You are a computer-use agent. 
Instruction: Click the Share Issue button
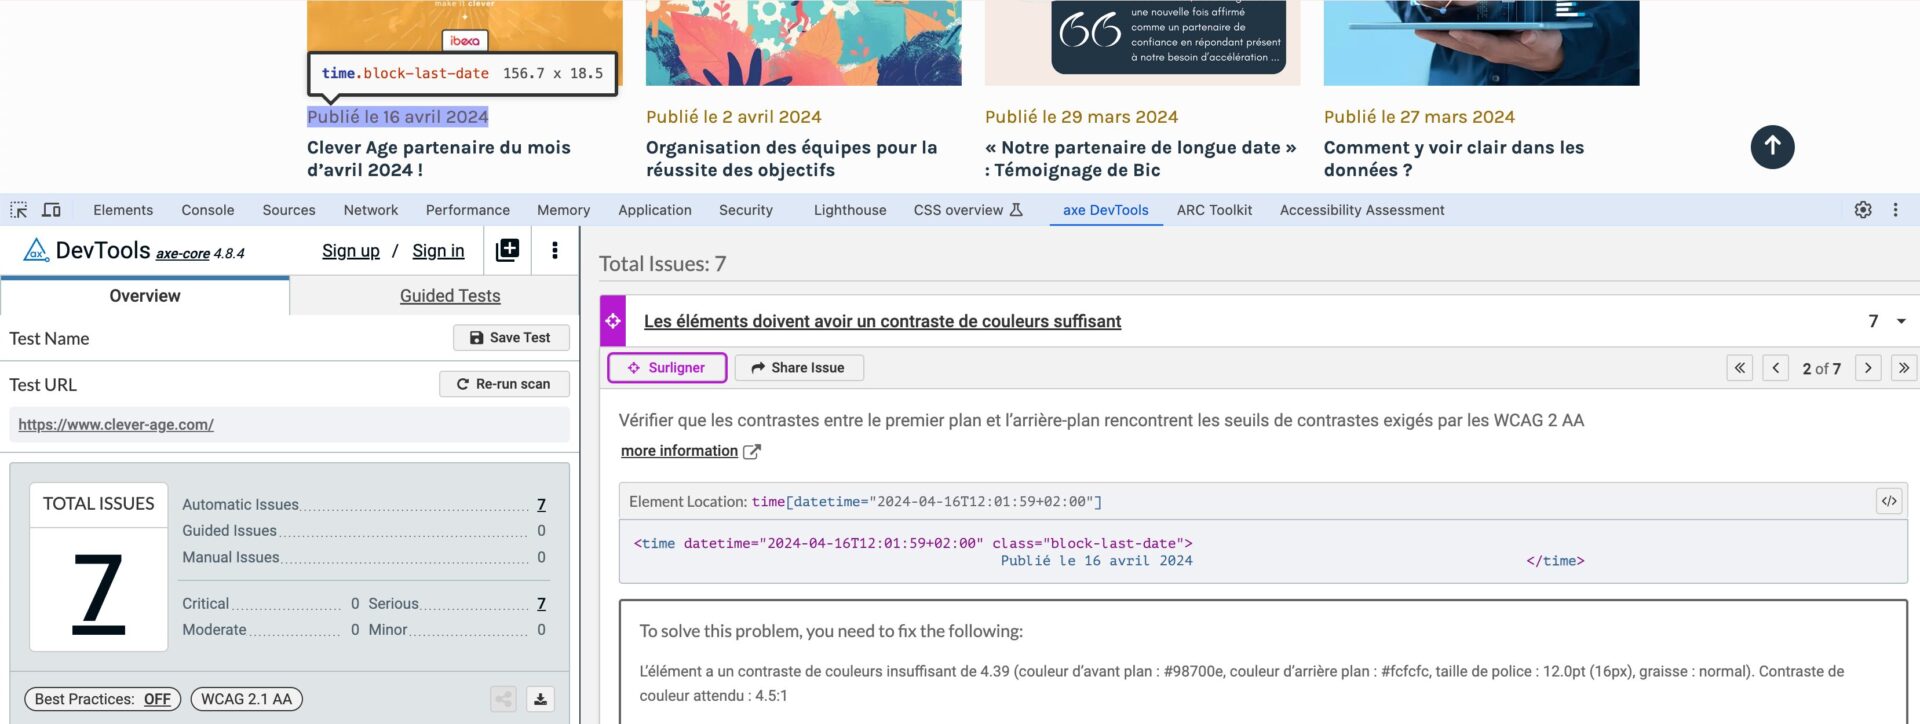(x=799, y=368)
